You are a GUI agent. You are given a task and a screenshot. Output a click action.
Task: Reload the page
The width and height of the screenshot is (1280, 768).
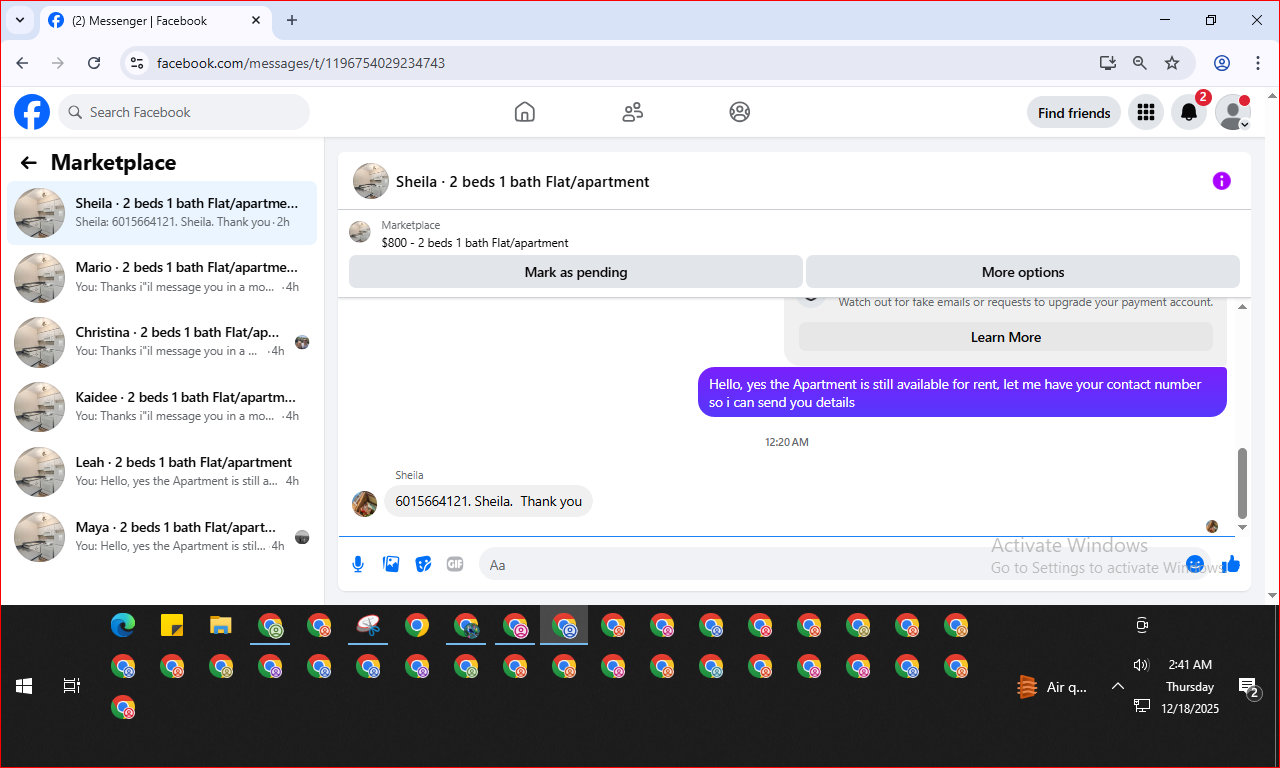pyautogui.click(x=94, y=63)
